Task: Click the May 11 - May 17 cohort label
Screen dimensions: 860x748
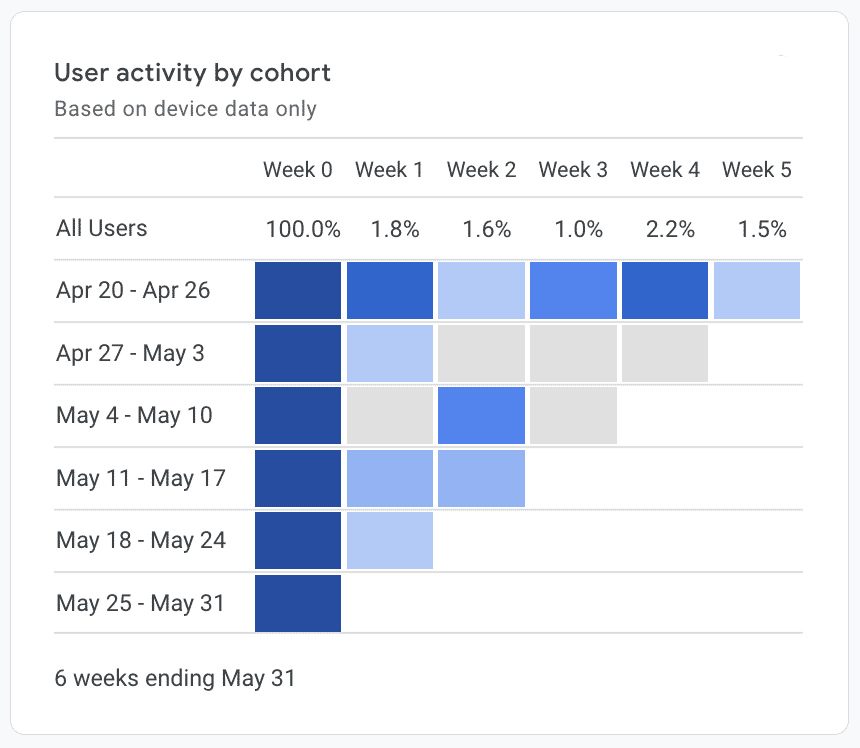Action: [141, 478]
